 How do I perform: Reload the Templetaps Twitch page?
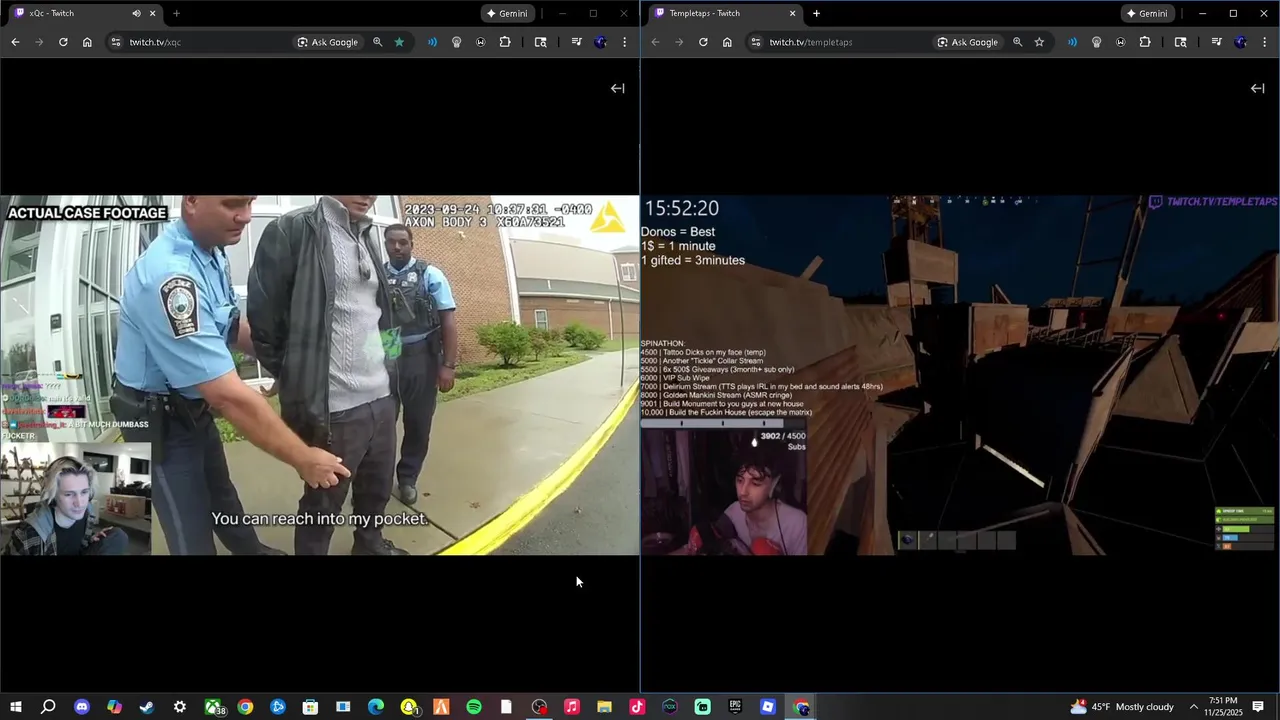(703, 42)
